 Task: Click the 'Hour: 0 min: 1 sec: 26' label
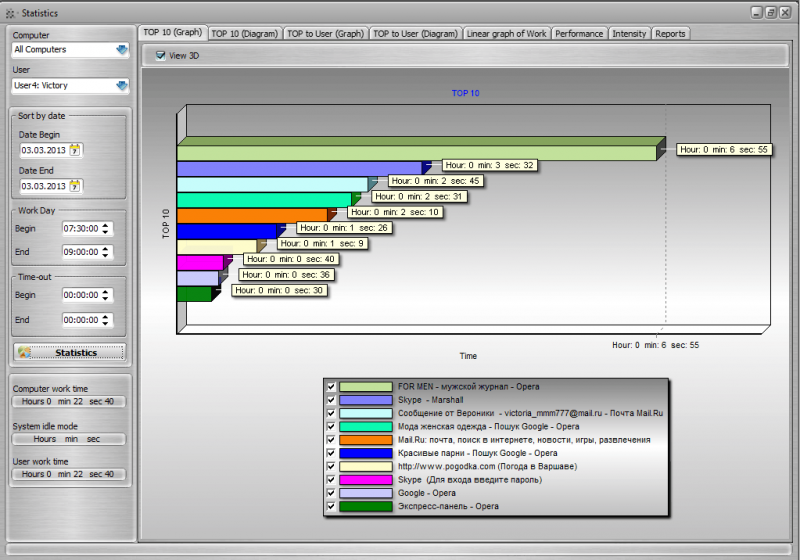point(344,227)
